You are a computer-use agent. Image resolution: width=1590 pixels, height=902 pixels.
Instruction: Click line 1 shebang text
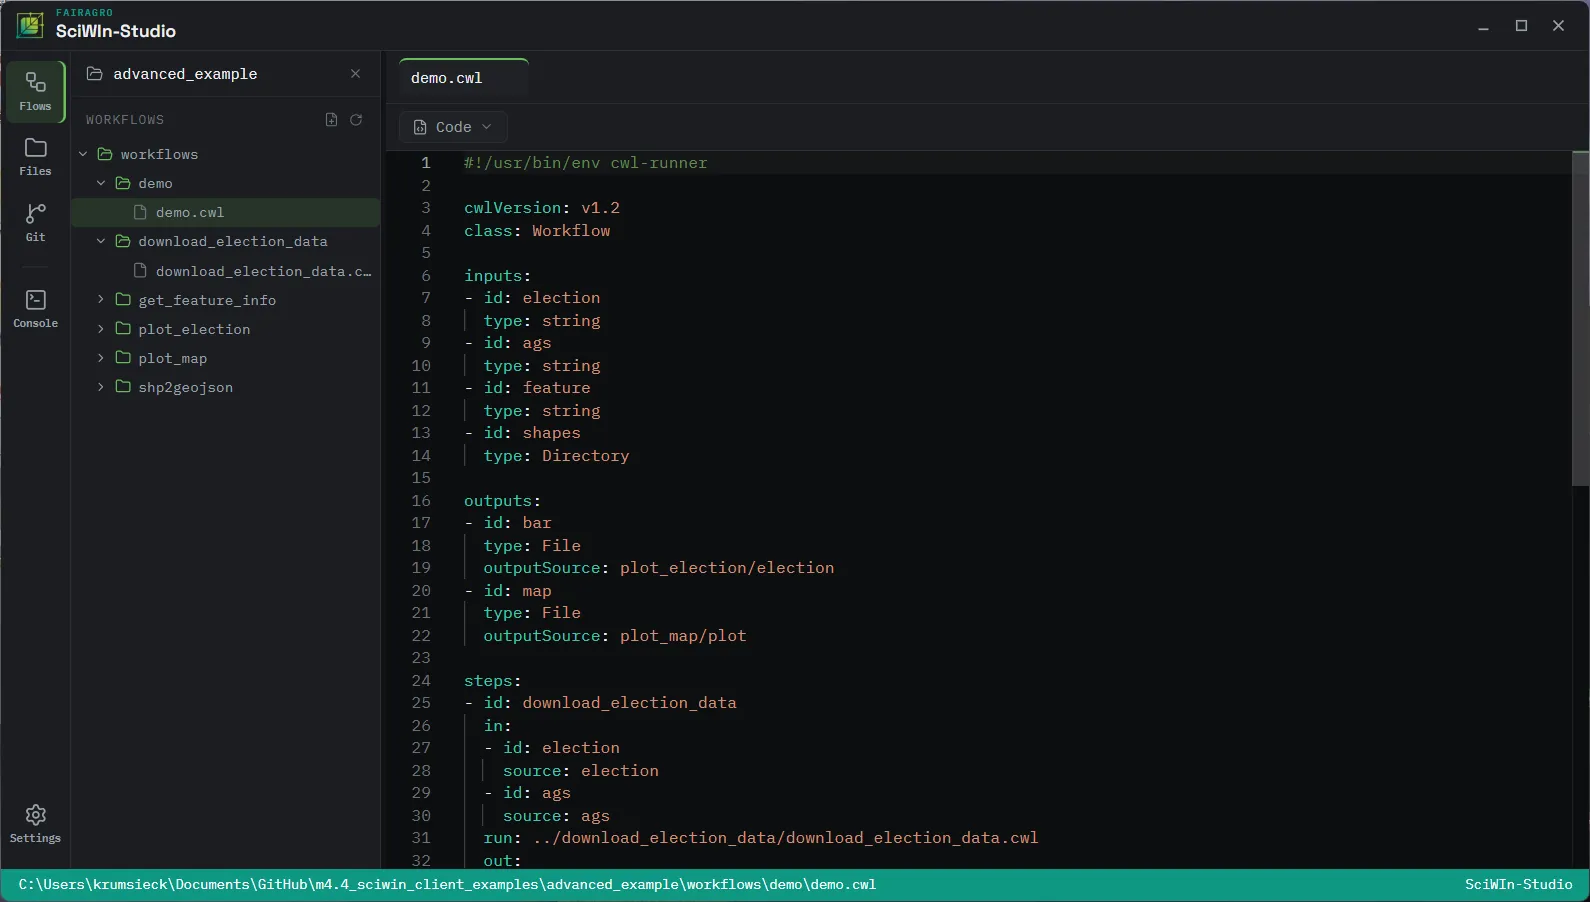coord(585,163)
